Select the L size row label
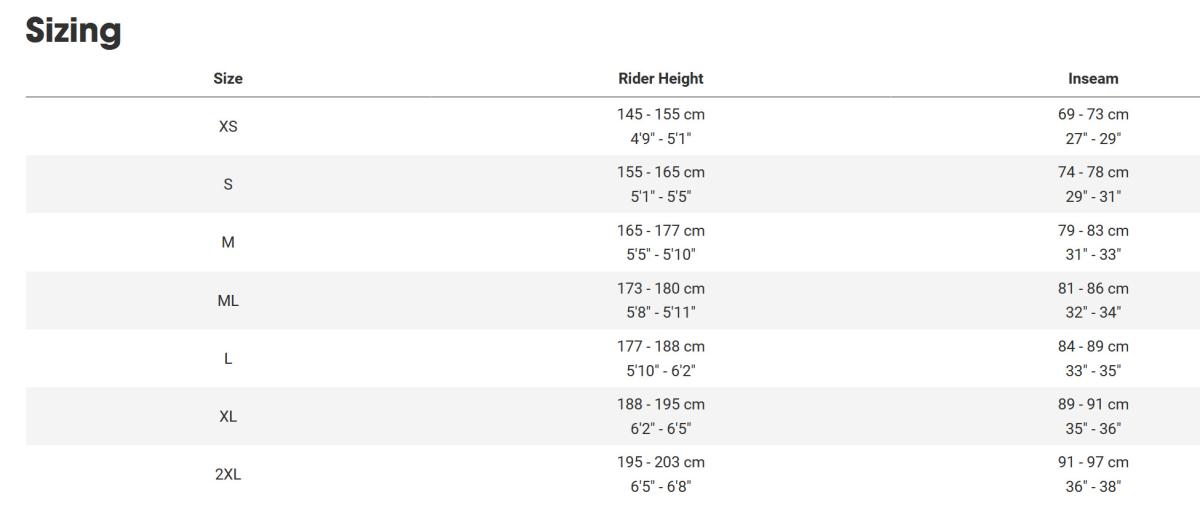The image size is (1200, 527). 228,359
